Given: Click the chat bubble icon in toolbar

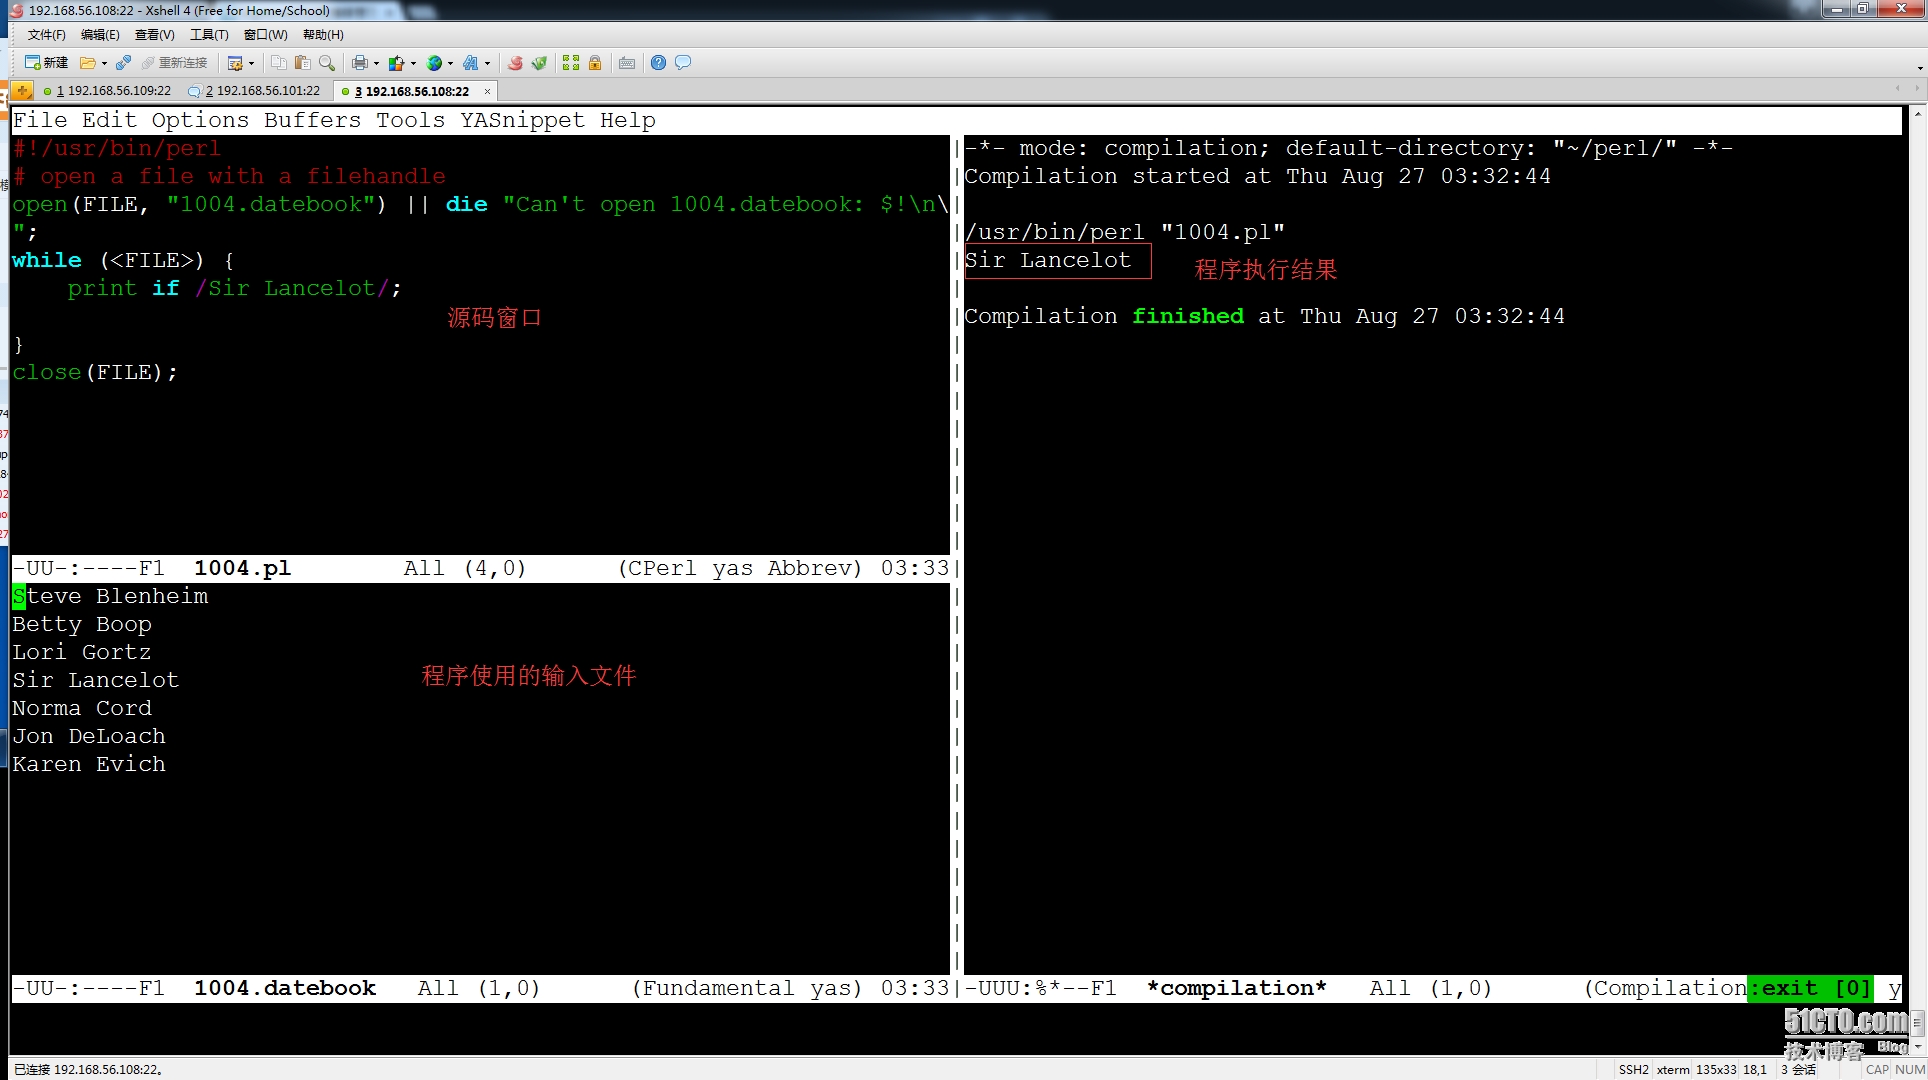Looking at the screenshot, I should (x=683, y=62).
